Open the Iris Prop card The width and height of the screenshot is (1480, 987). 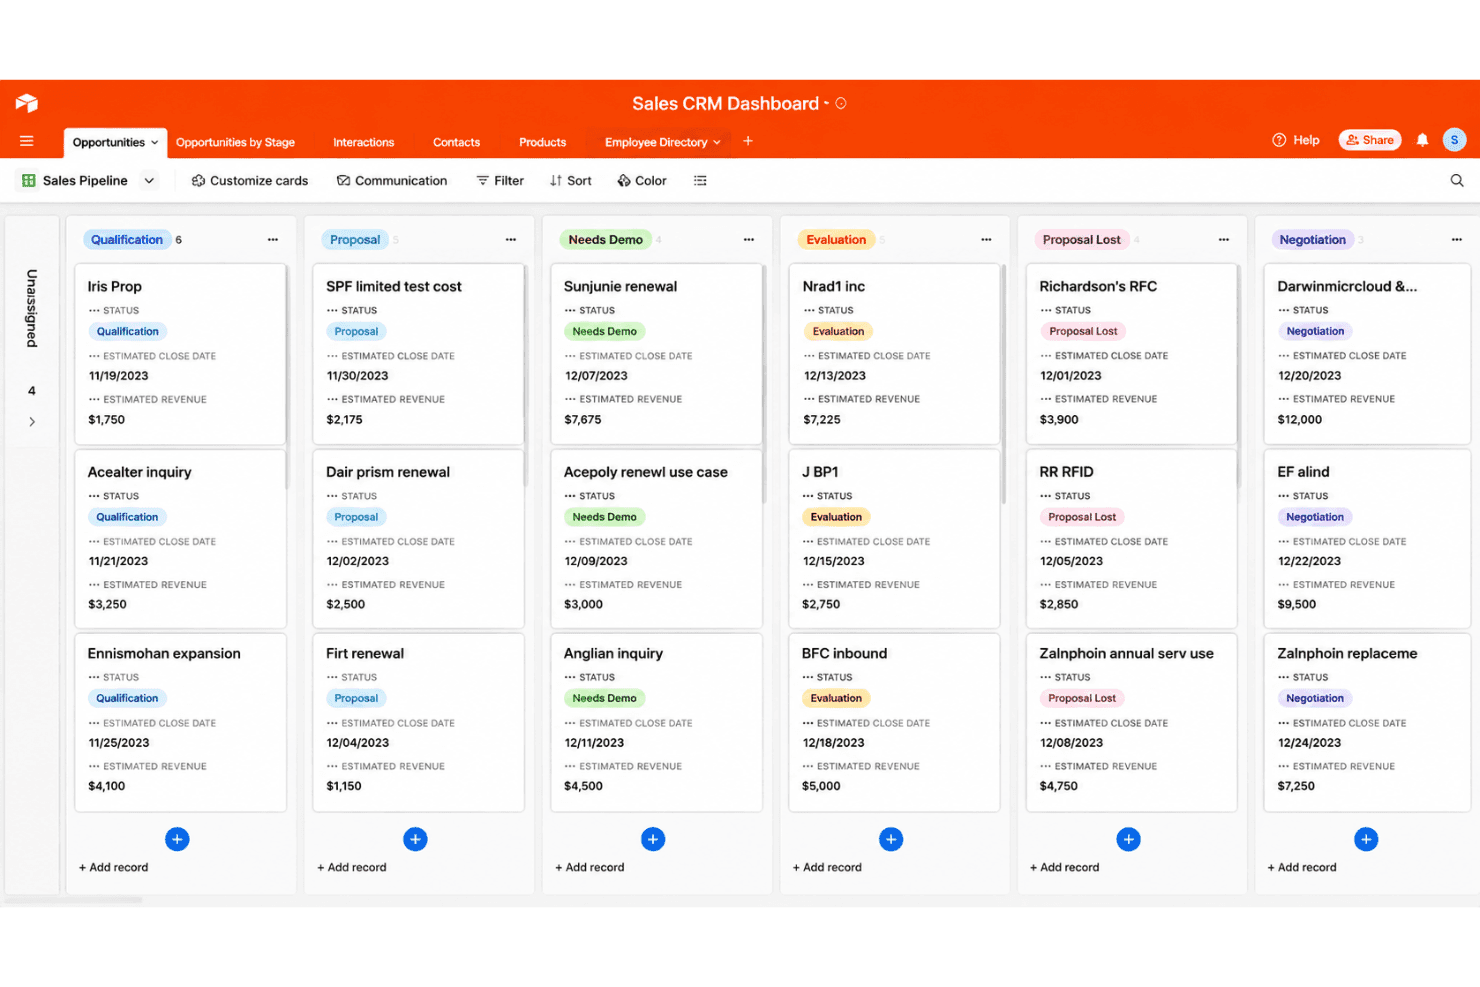[x=181, y=354]
